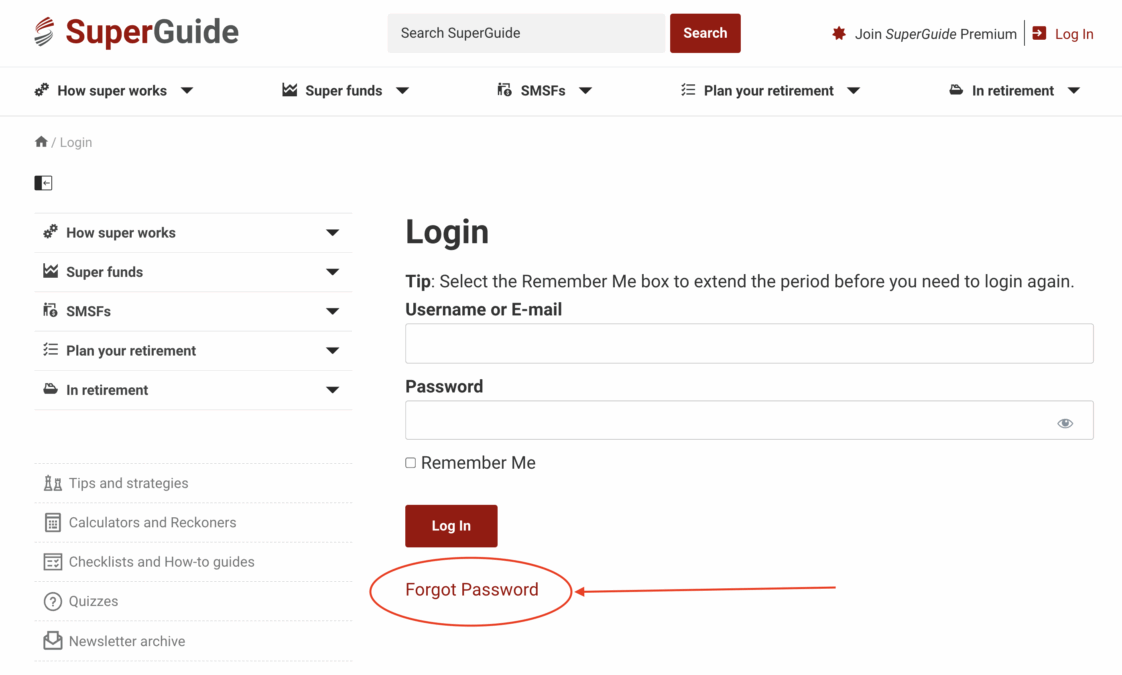Expand the top nav Super funds dropdown arrow
This screenshot has height=675, width=1122.
[x=402, y=91]
